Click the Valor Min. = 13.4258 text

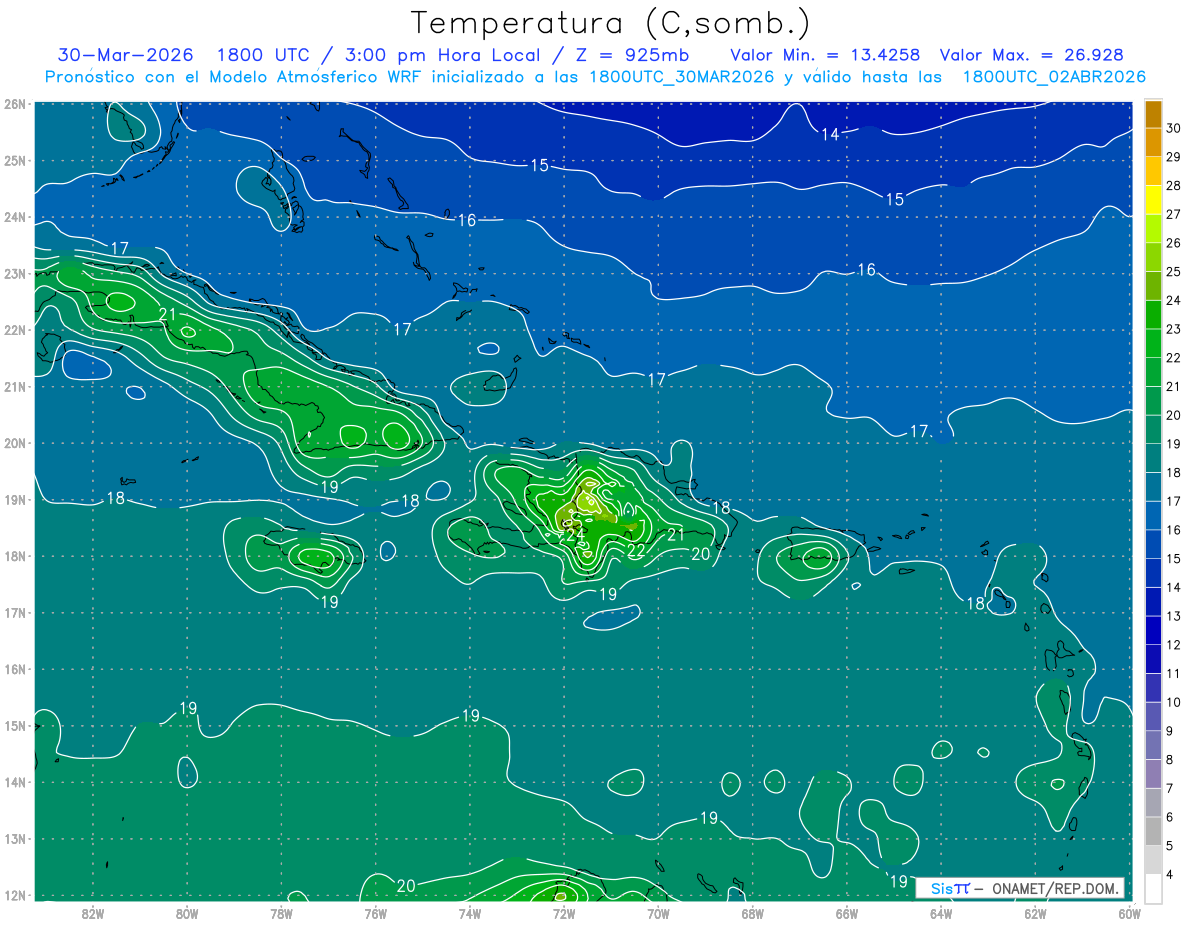[825, 55]
